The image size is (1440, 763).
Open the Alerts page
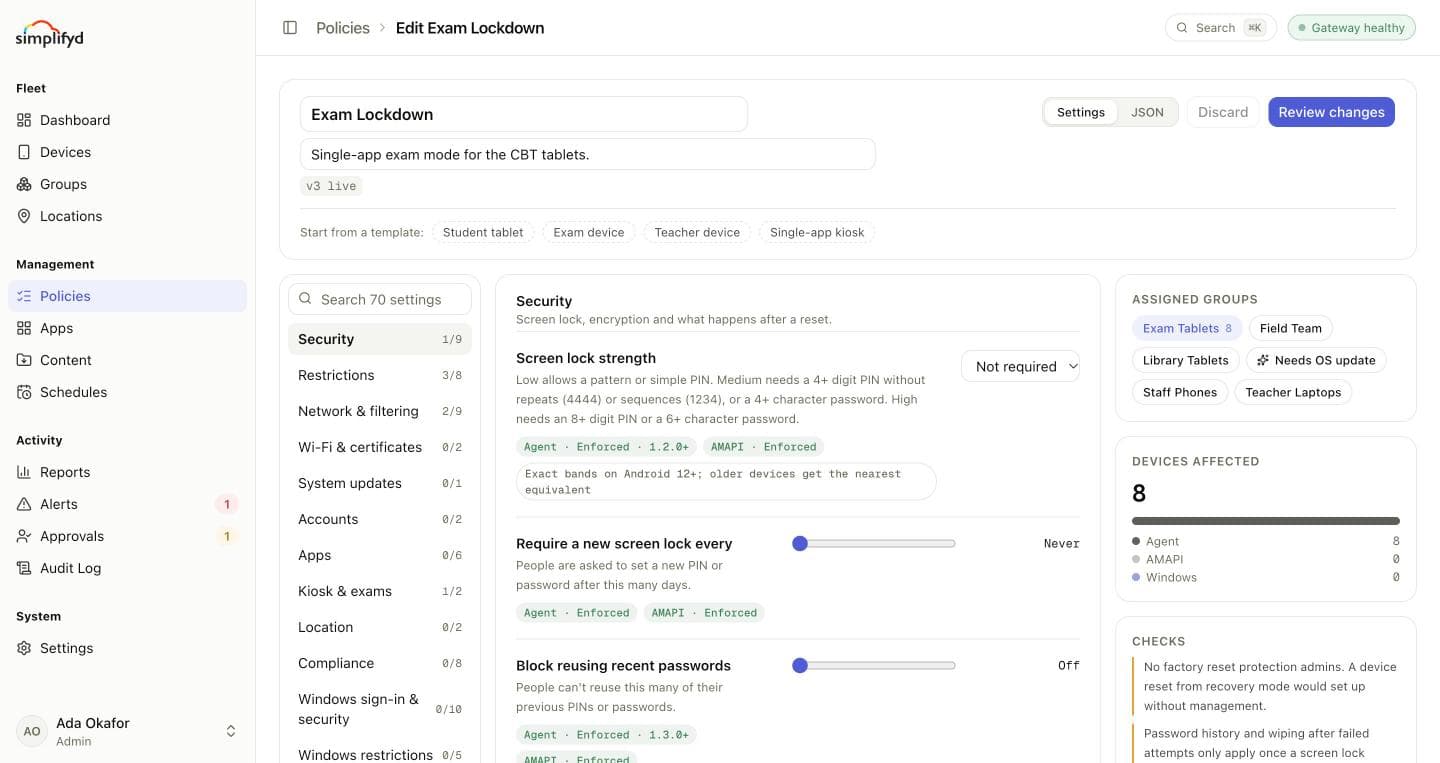point(127,504)
